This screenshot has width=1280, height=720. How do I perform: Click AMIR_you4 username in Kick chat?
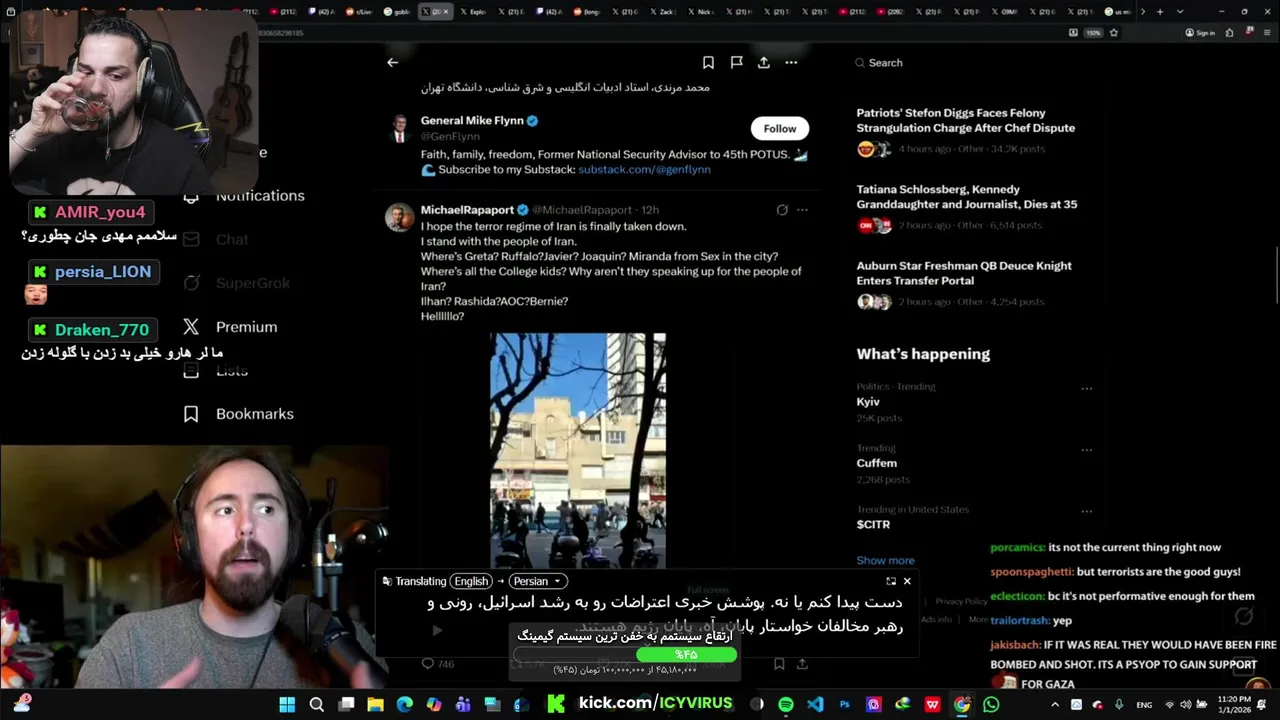[100, 212]
